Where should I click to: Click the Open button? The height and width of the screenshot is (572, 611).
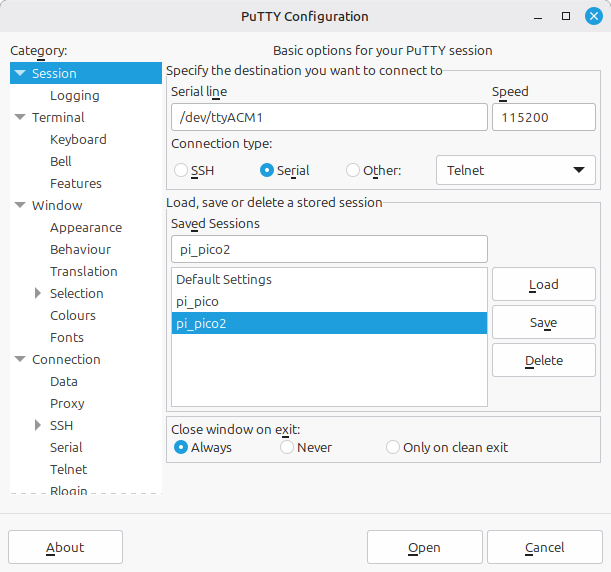click(424, 547)
